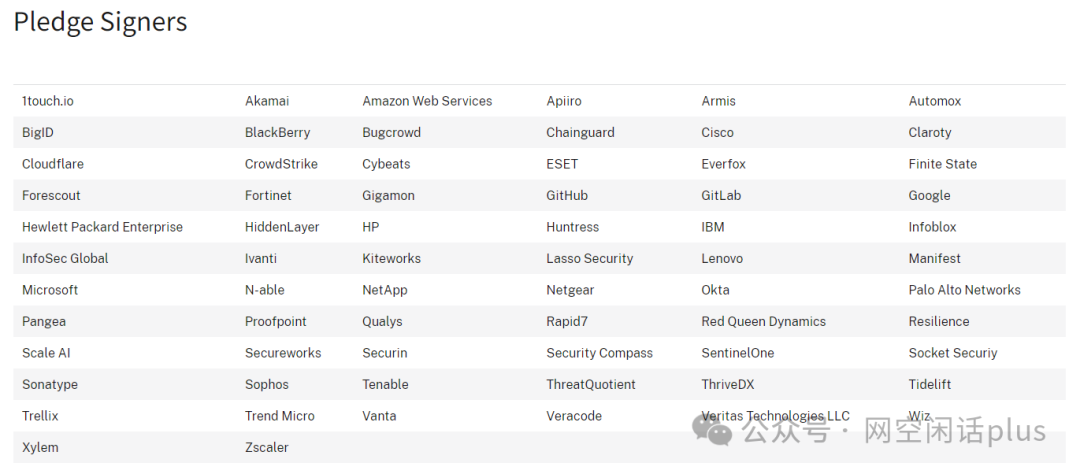
Task: Select the Amazon Web Services entry
Action: coord(427,101)
